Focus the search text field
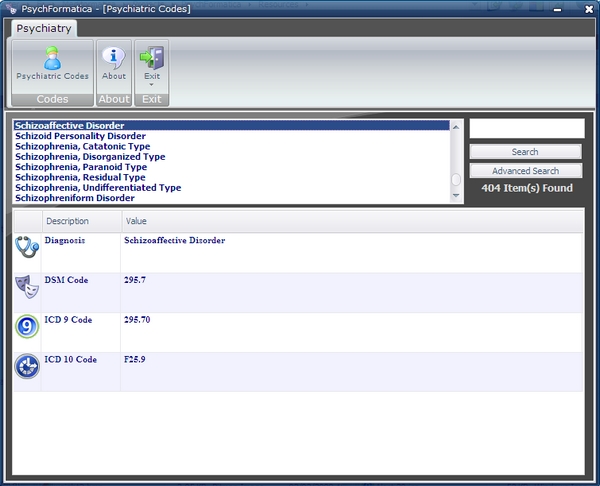600x486 pixels. point(526,128)
